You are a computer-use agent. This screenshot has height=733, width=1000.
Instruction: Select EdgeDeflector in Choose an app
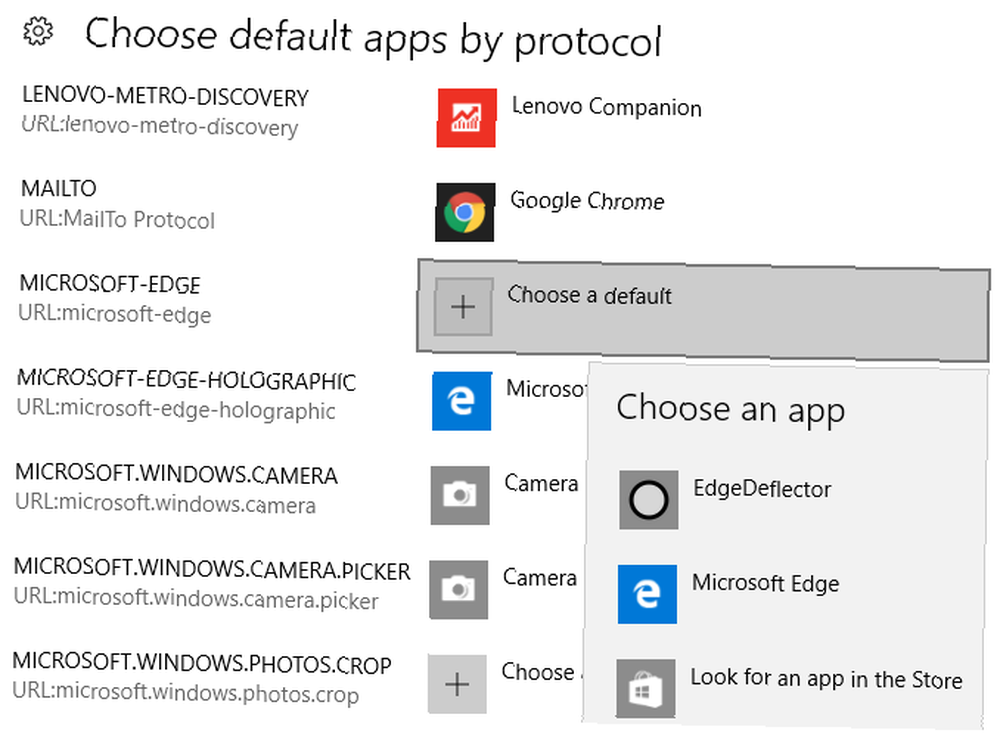click(x=762, y=489)
